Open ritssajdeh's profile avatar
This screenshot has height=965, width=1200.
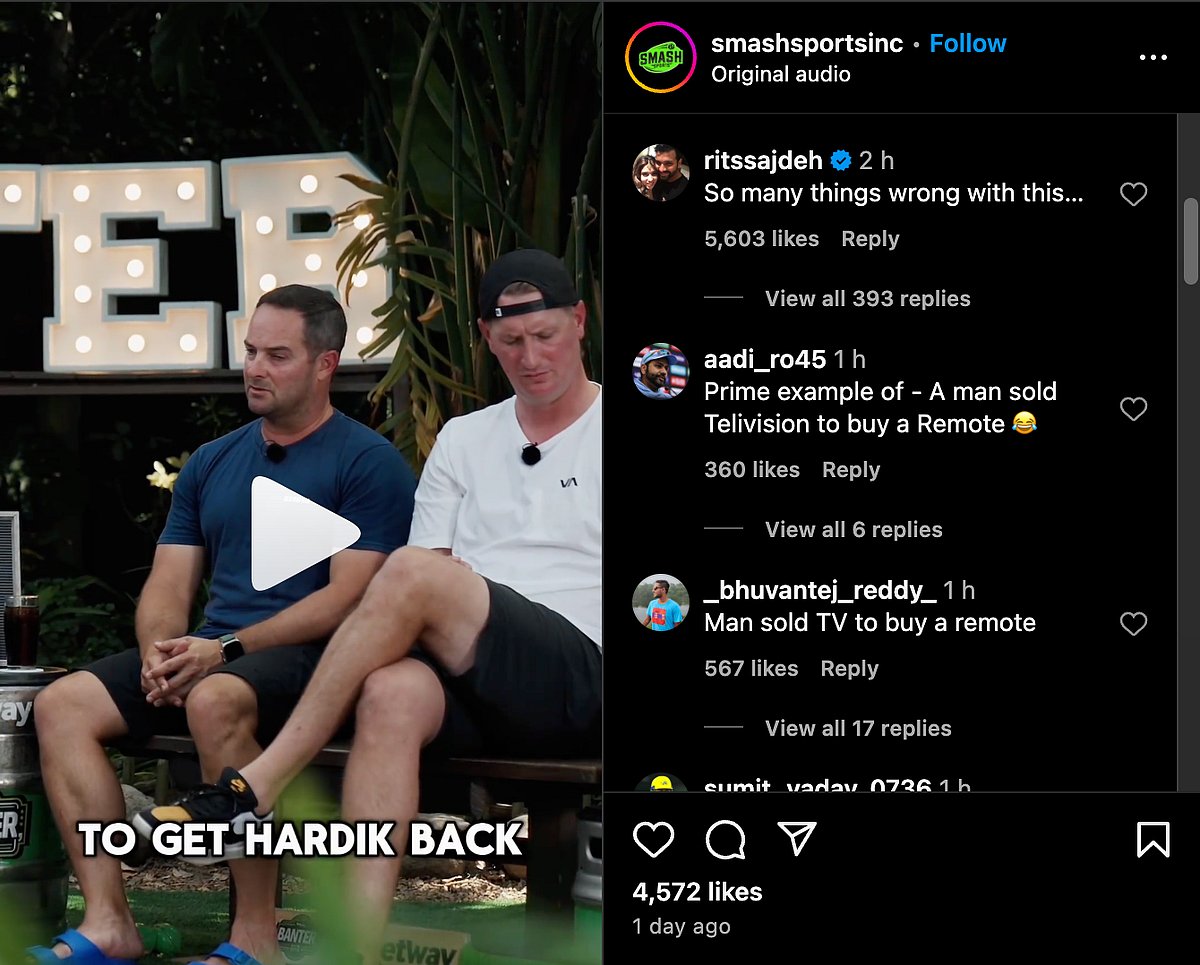point(661,173)
